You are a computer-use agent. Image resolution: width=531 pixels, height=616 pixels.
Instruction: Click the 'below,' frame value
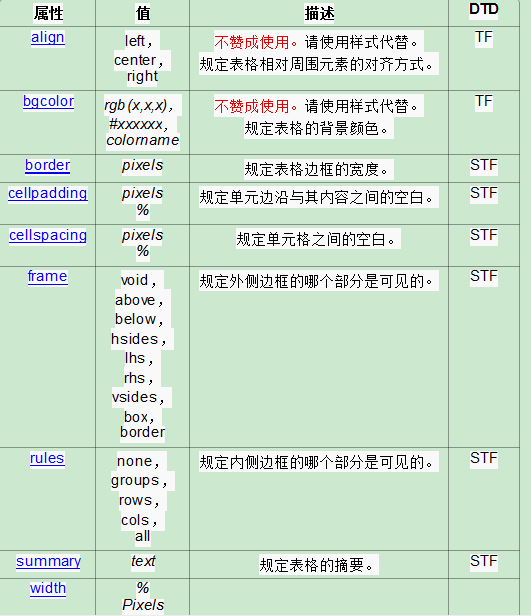pyautogui.click(x=139, y=319)
